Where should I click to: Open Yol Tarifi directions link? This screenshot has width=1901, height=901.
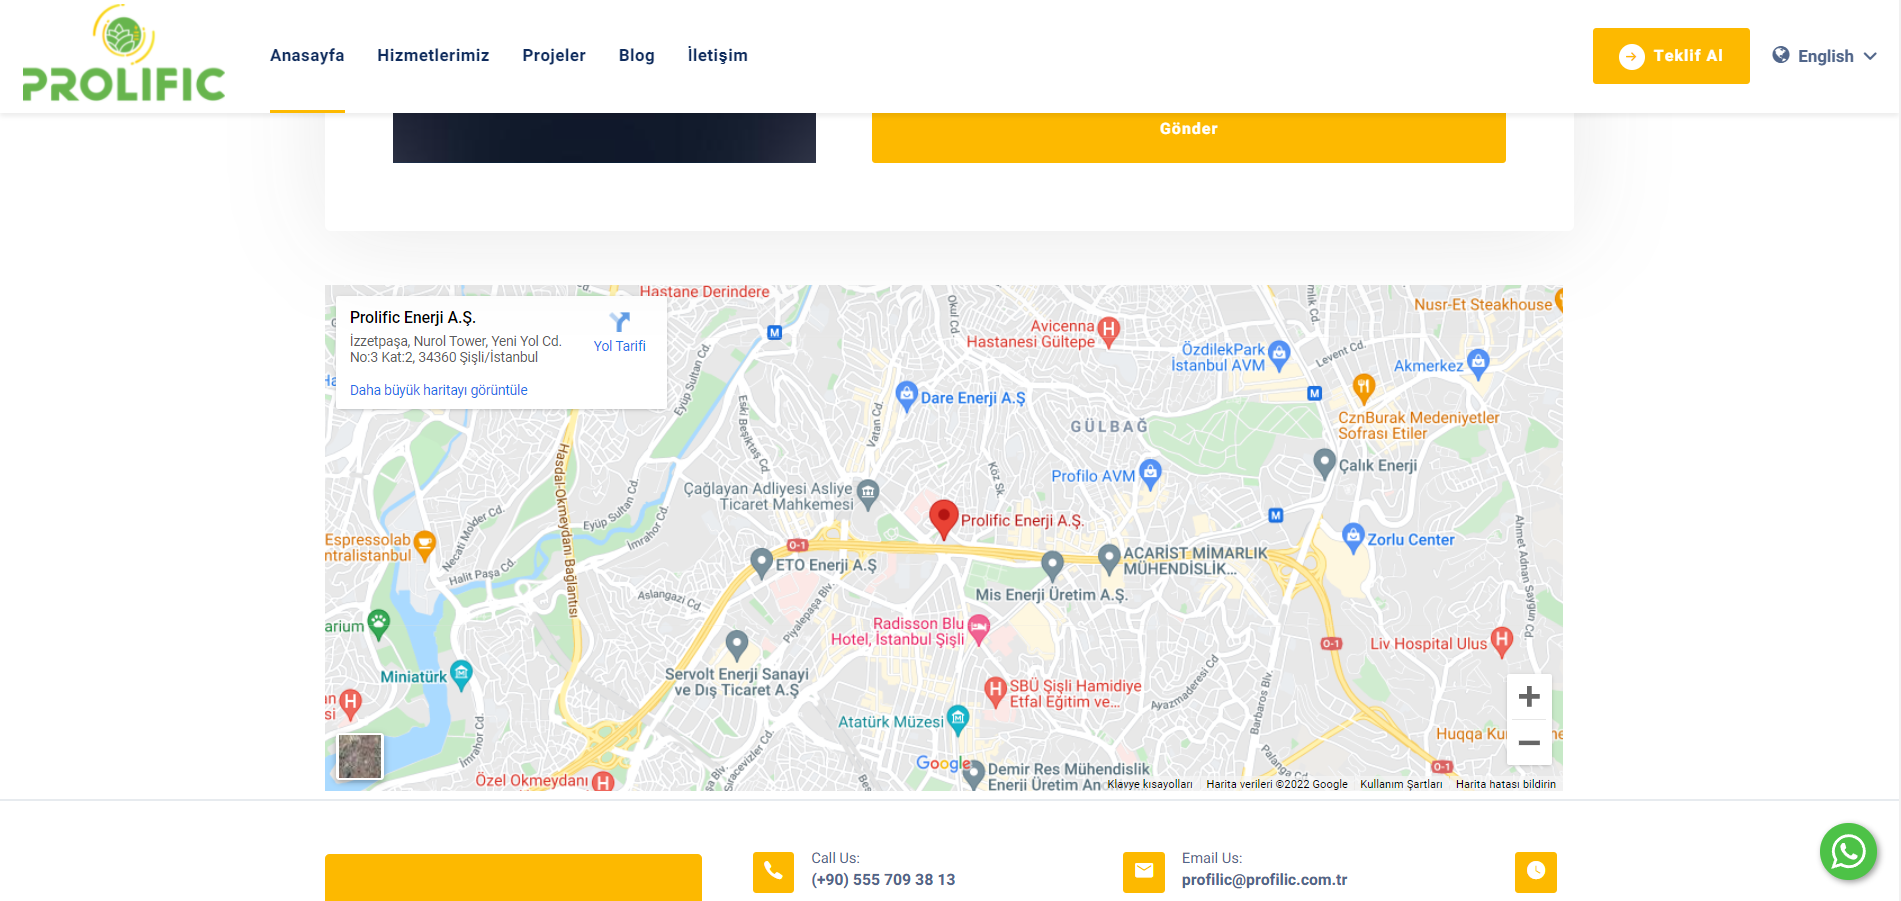620,346
